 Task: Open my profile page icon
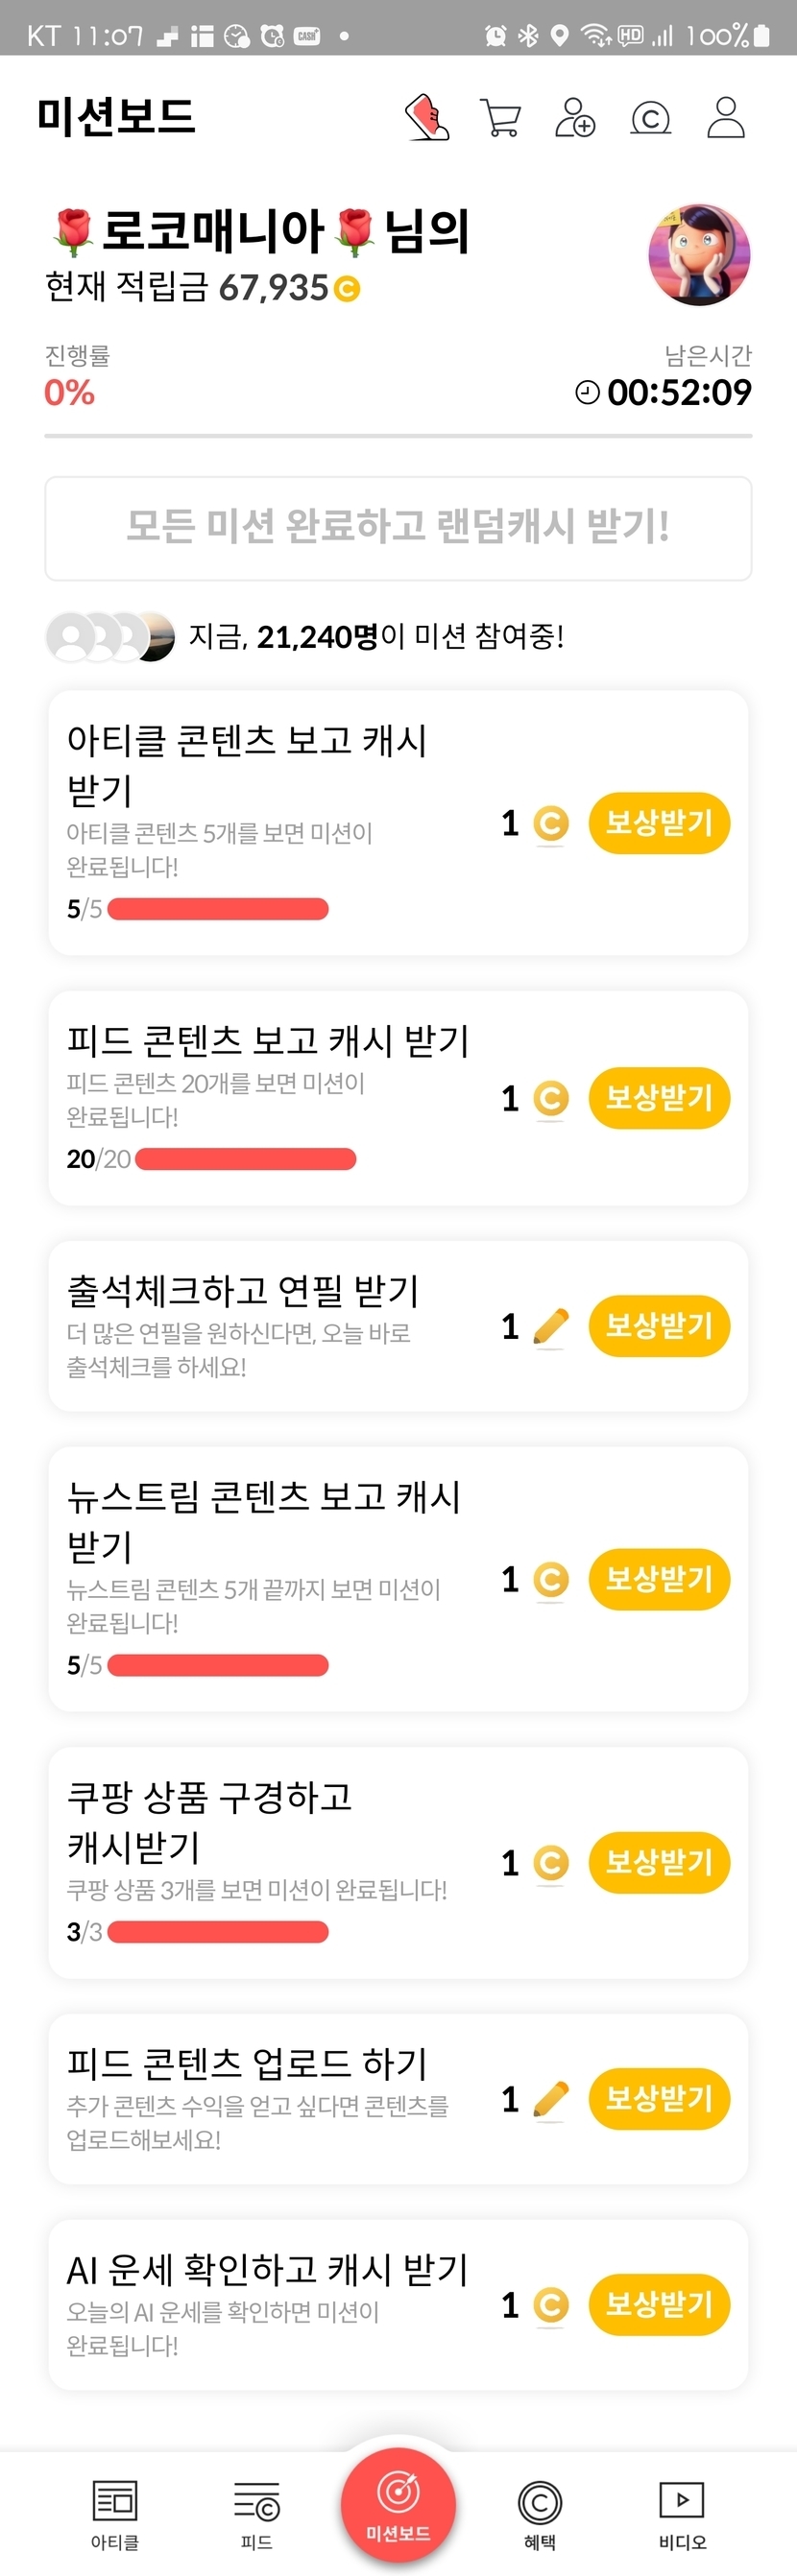[726, 117]
